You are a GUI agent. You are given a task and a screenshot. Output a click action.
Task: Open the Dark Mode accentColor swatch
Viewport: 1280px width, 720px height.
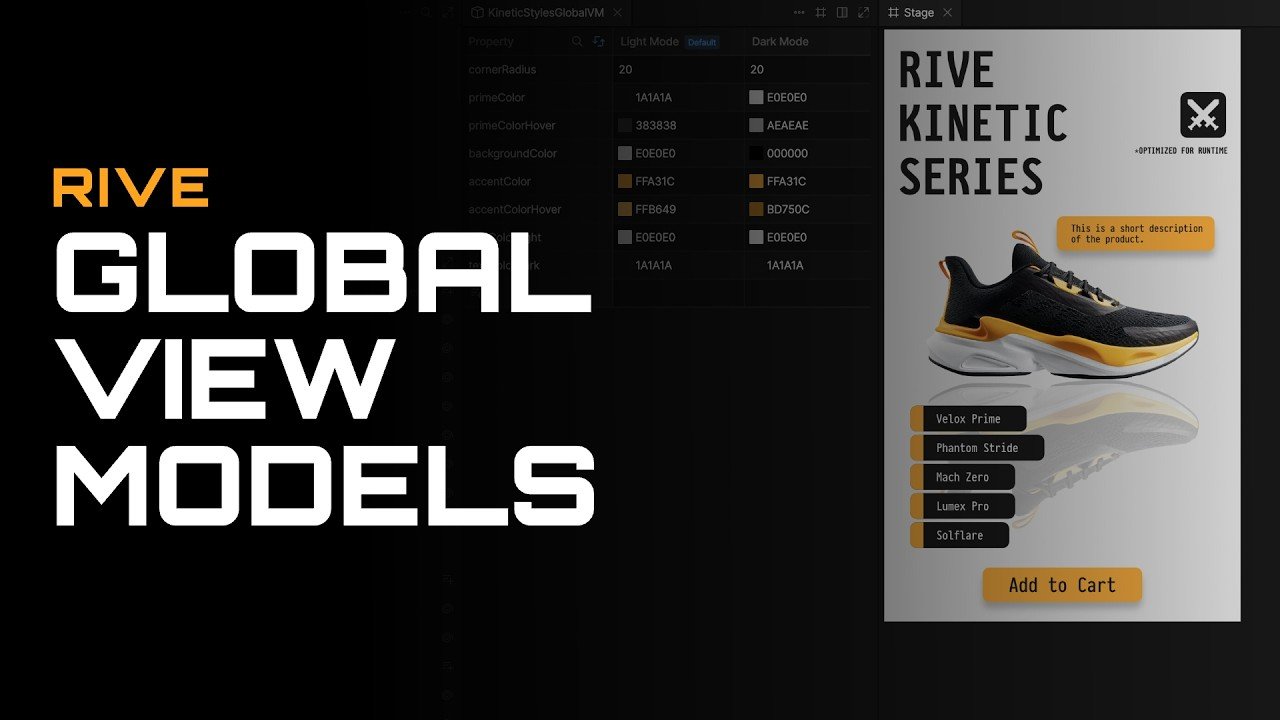756,182
